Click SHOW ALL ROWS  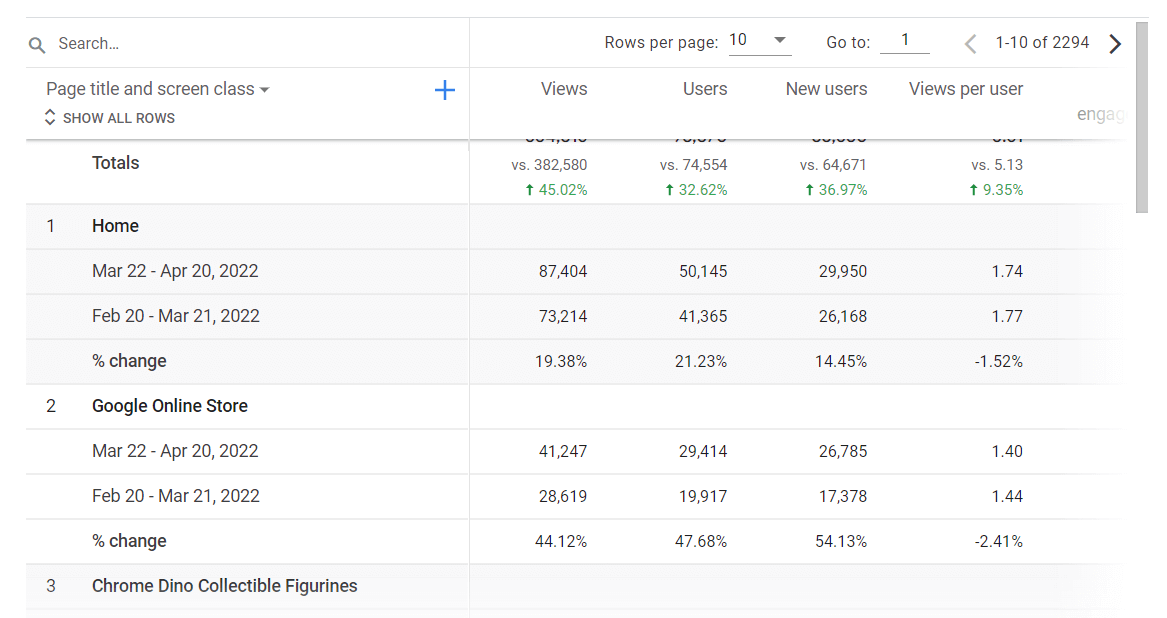pyautogui.click(x=118, y=117)
